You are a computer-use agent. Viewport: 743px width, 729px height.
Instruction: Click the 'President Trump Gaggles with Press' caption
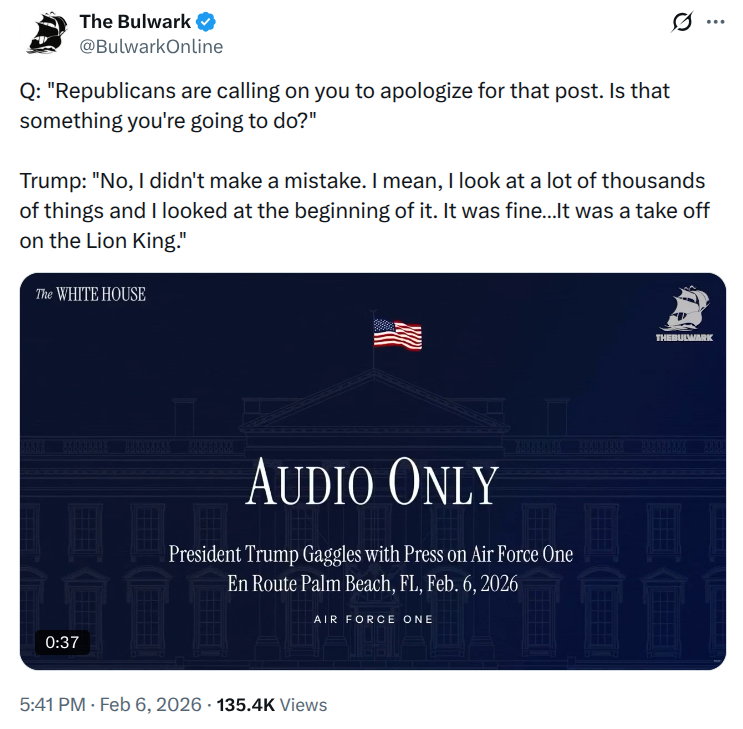click(x=371, y=553)
